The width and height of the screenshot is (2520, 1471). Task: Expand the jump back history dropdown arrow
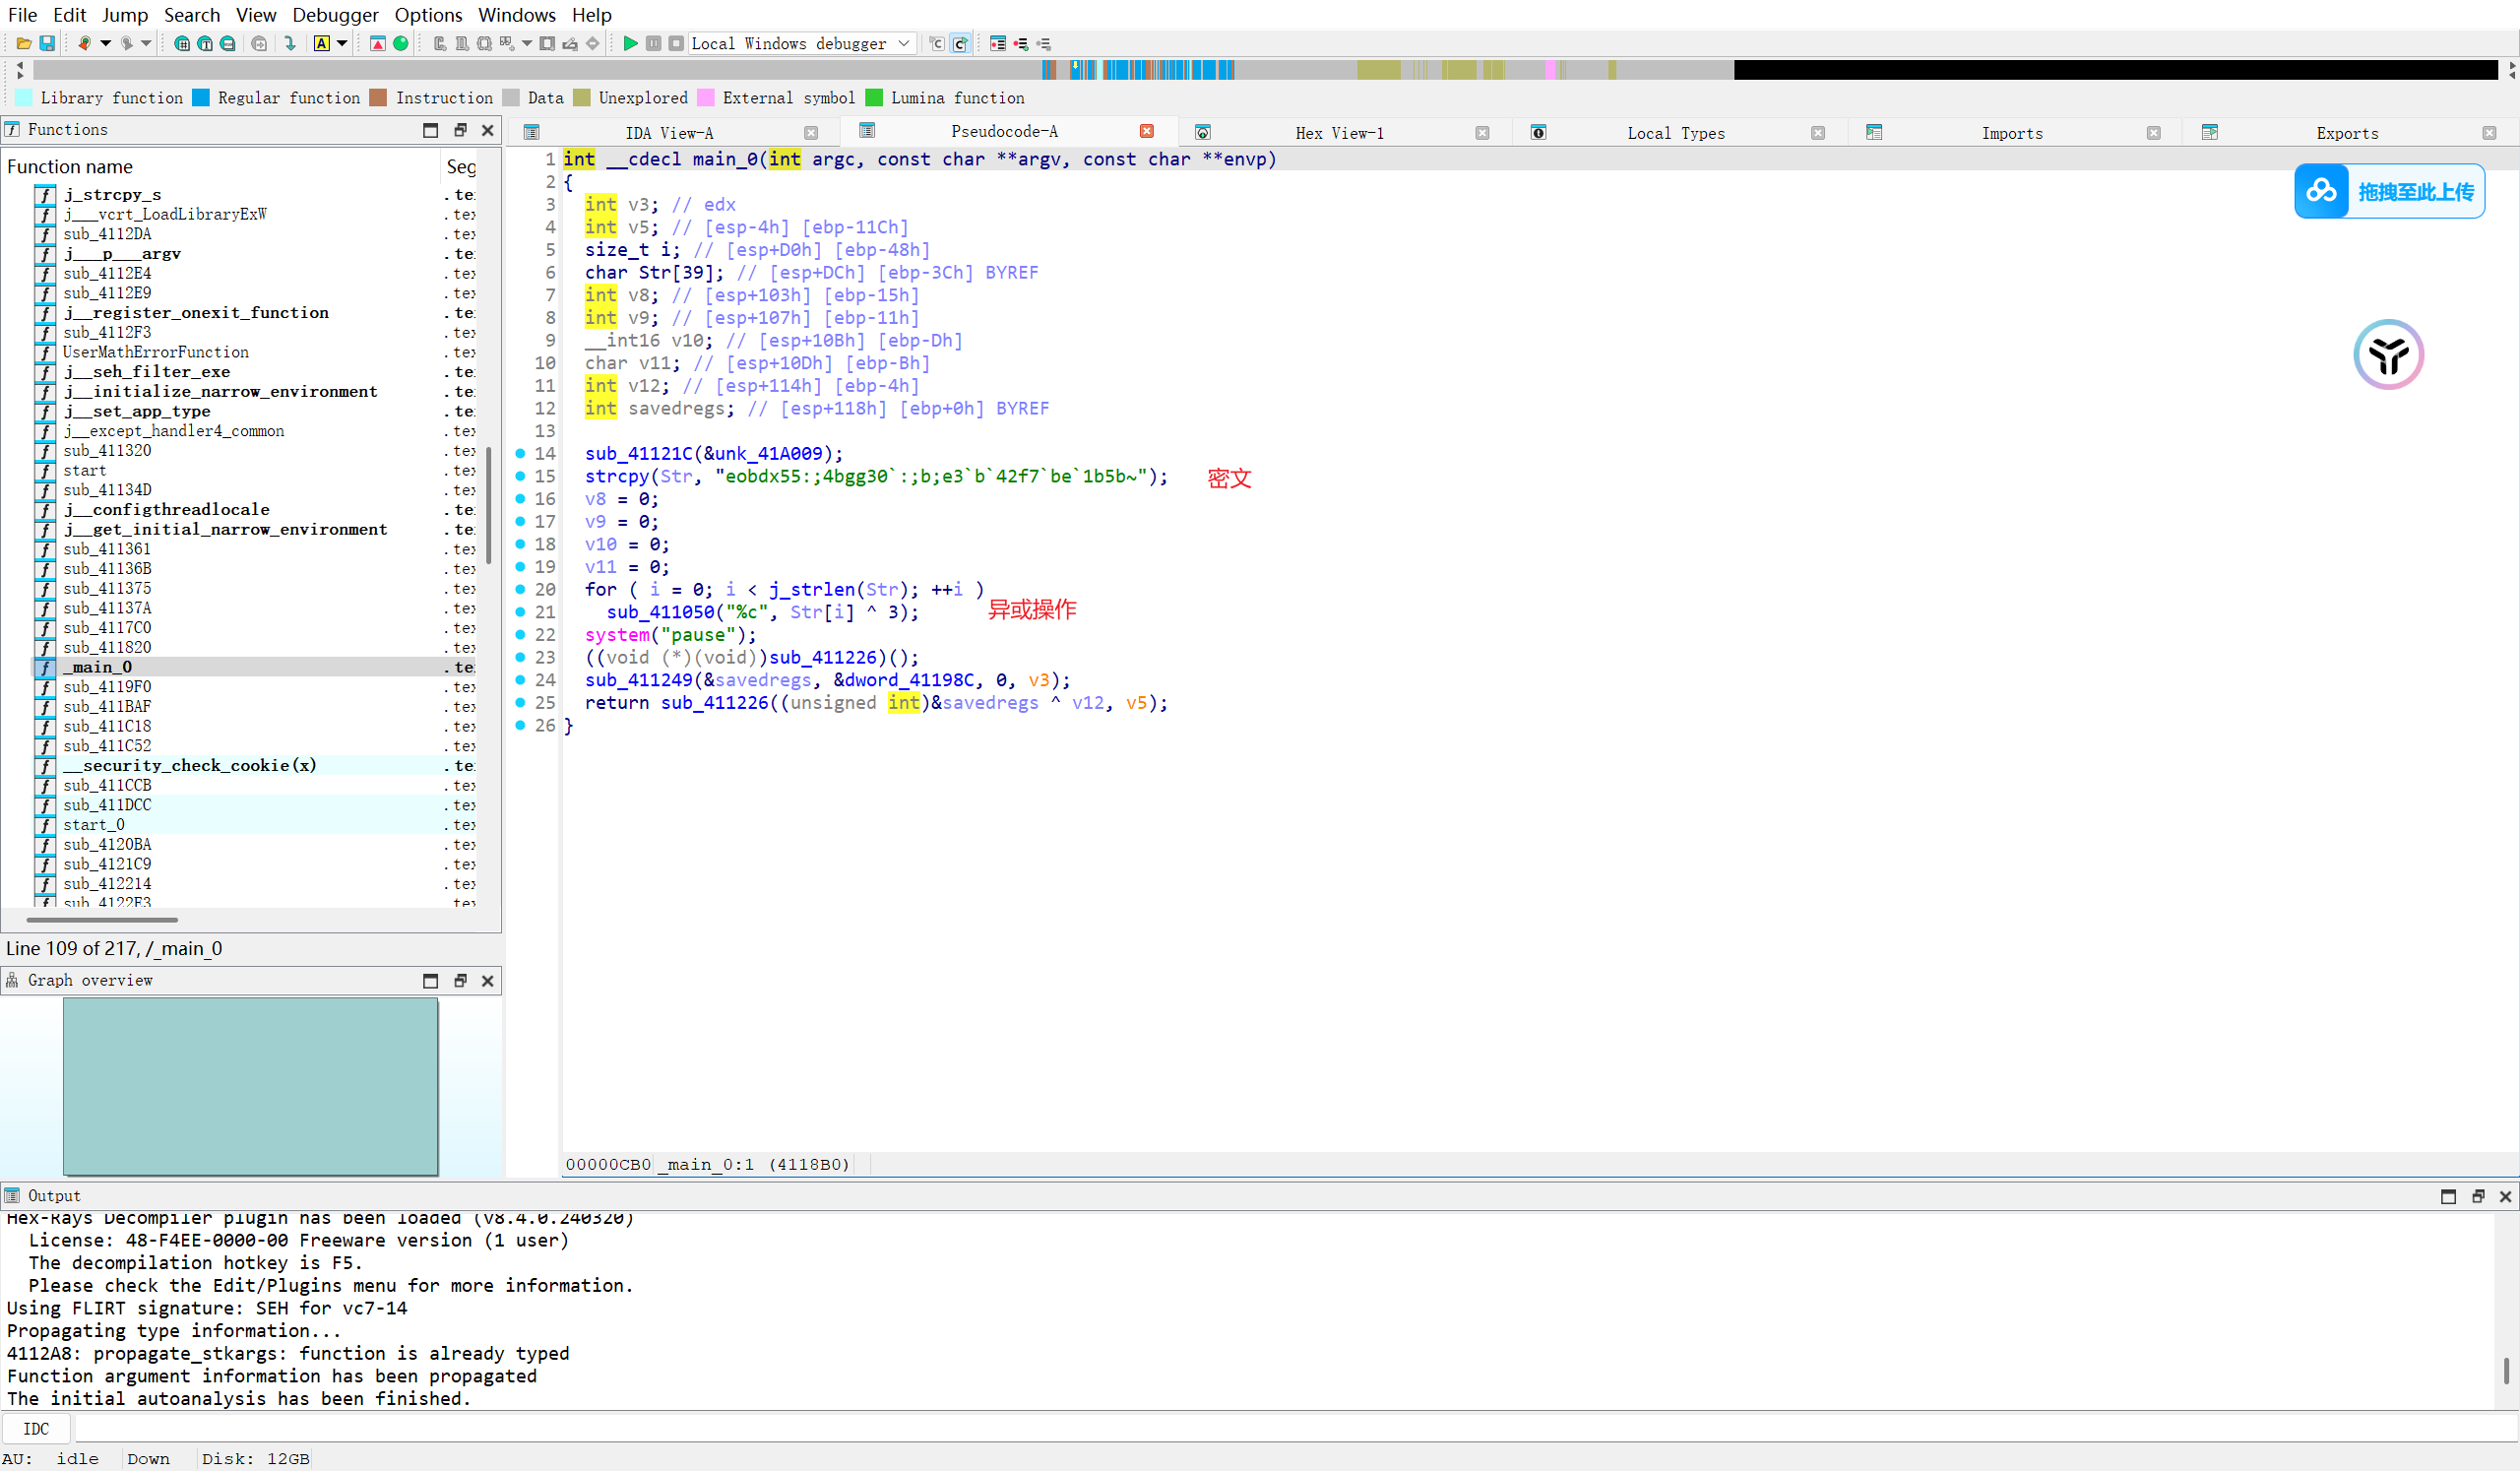[105, 43]
